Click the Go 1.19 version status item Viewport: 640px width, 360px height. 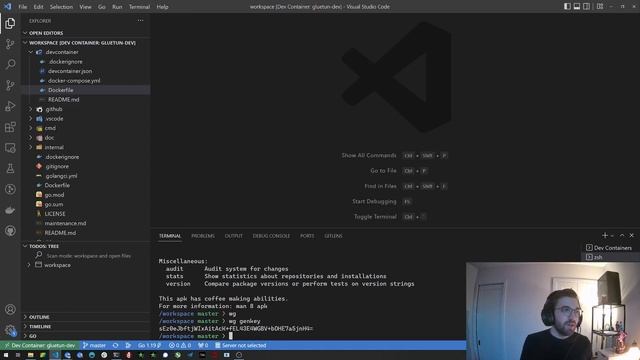[x=149, y=345]
